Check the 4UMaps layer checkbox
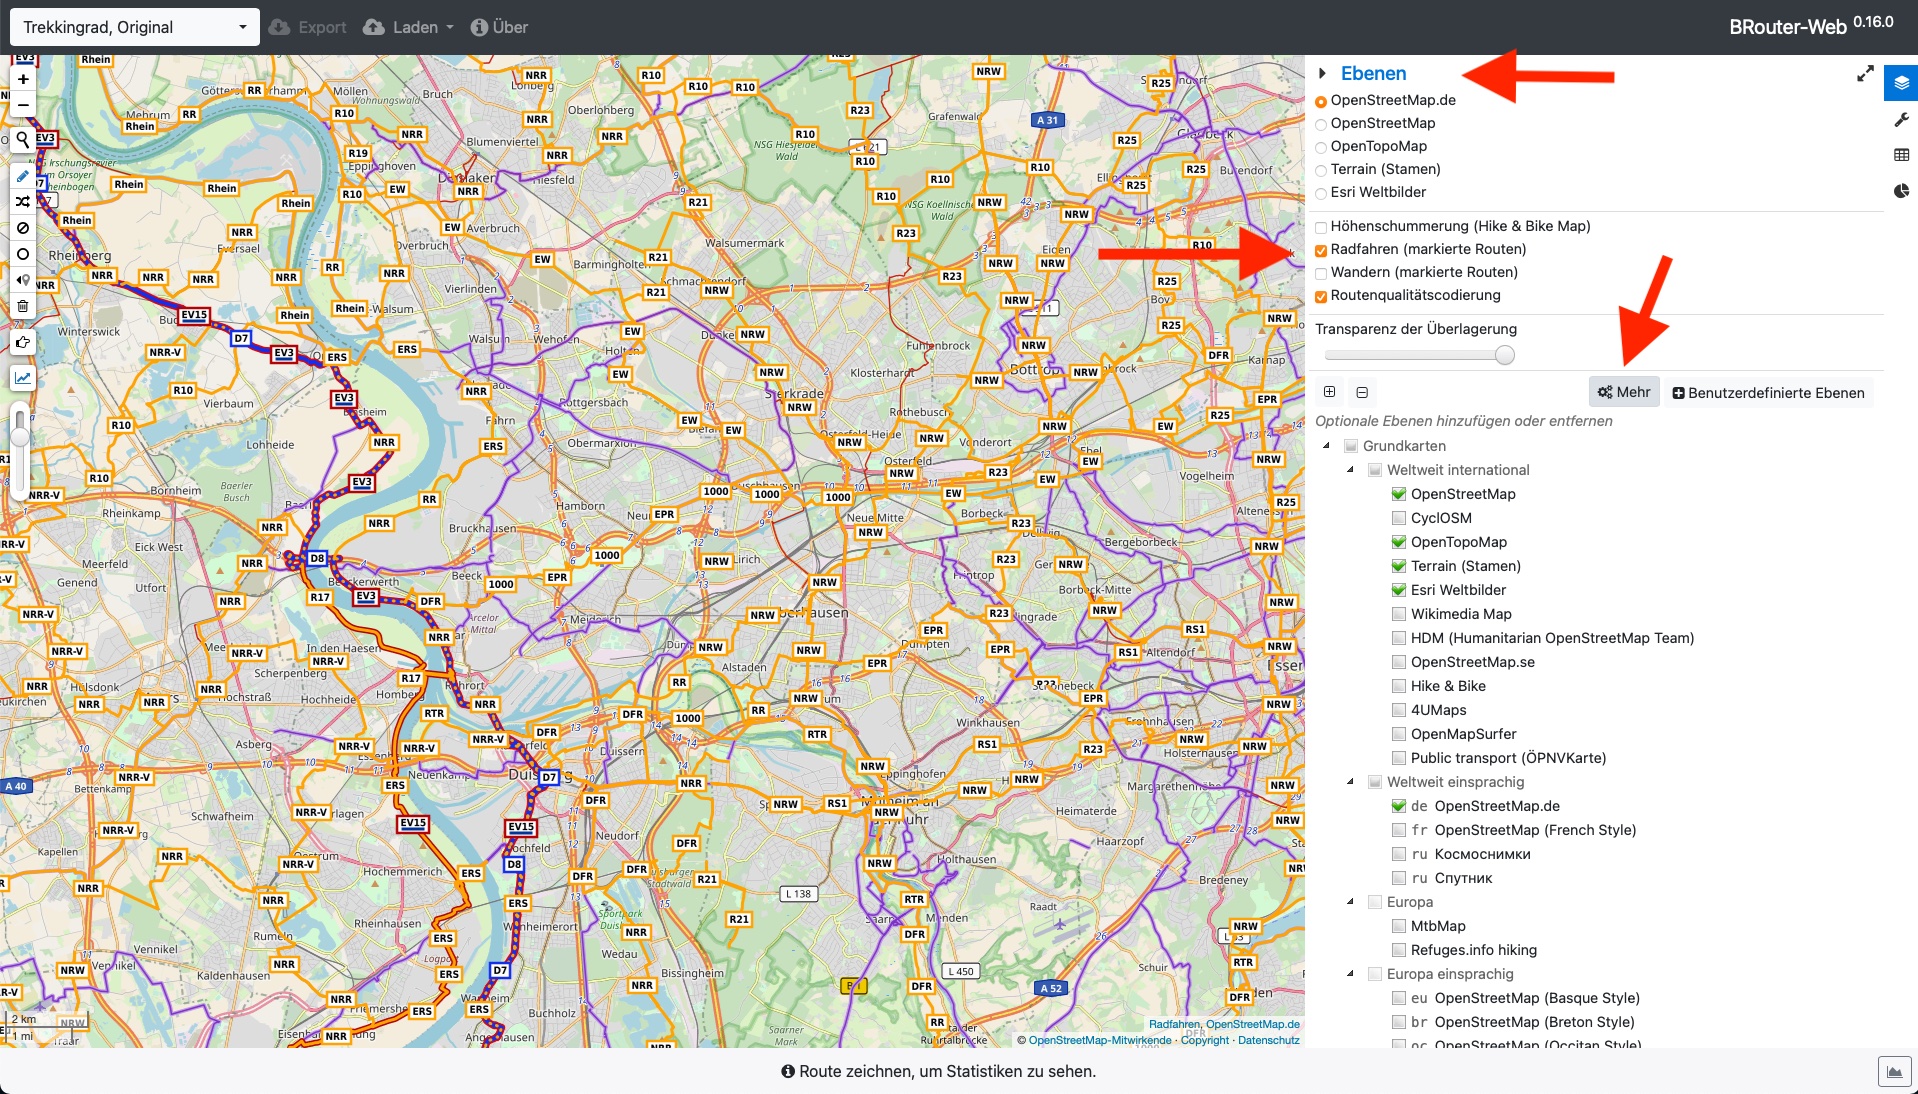 pos(1399,710)
